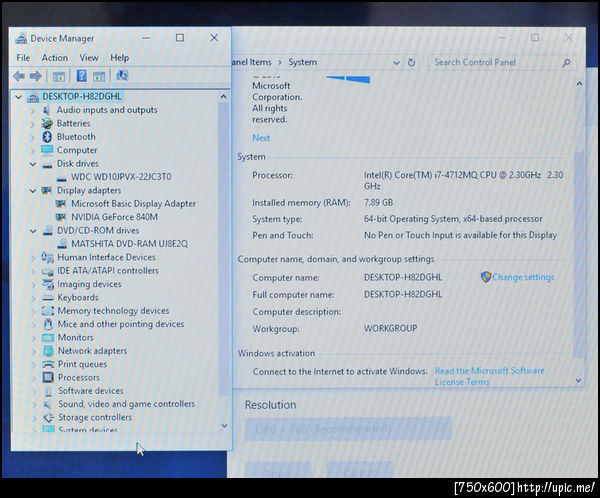This screenshot has height=498, width=600.
Task: Collapse the DESKTOP-H82DGHL root node
Action: (18, 97)
